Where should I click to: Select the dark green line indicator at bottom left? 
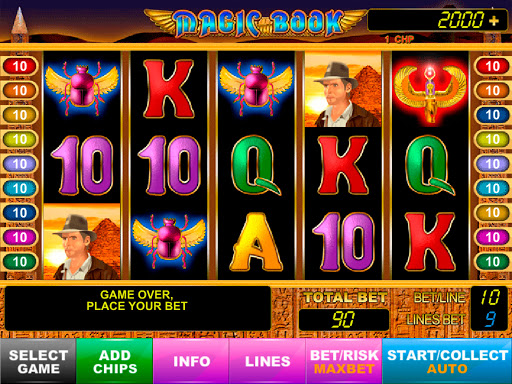[x=20, y=262]
